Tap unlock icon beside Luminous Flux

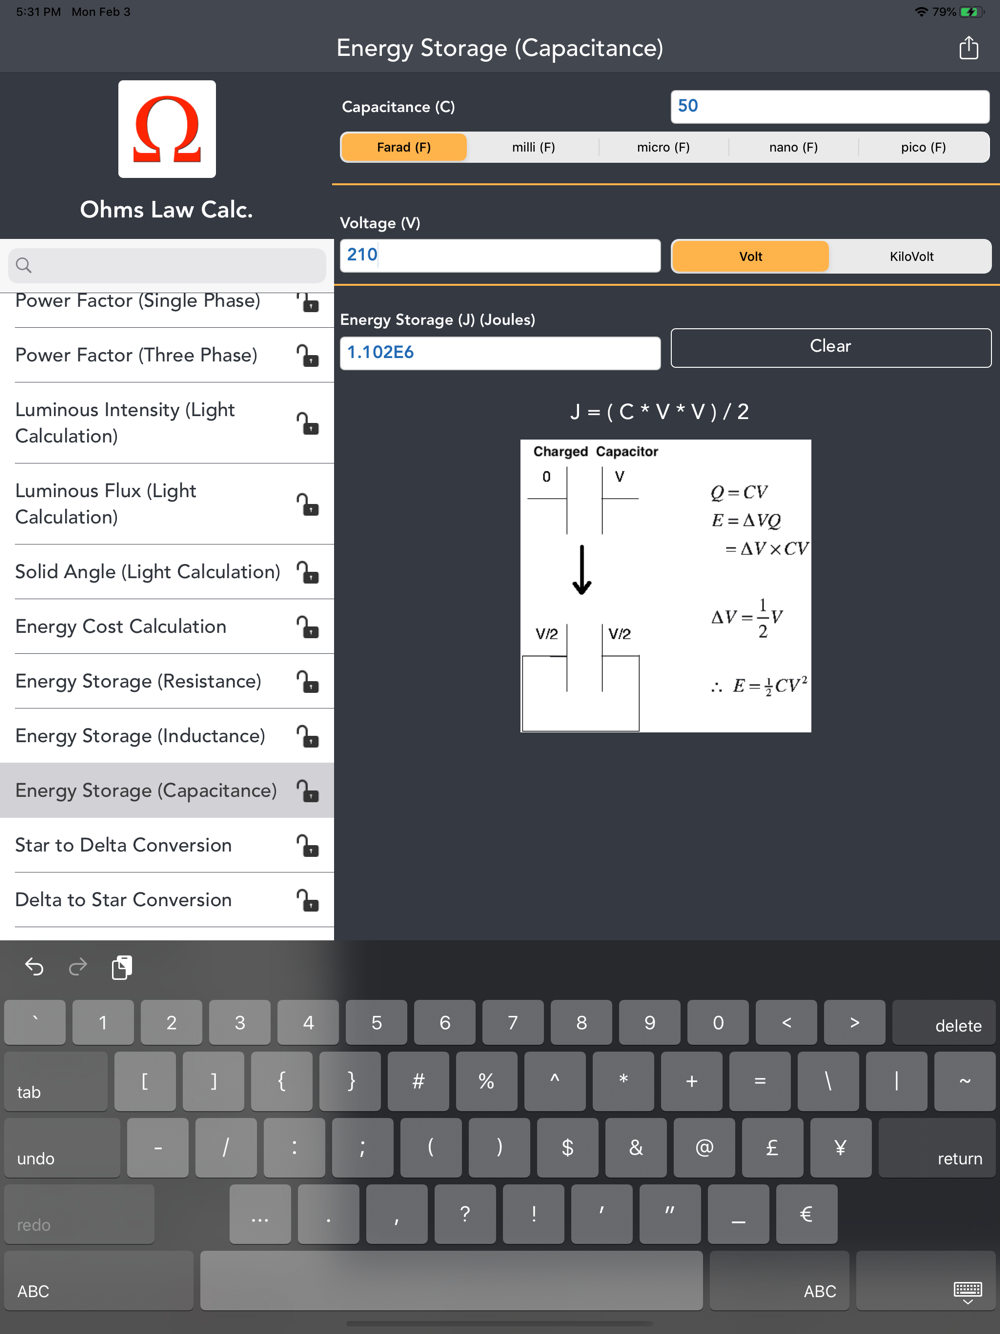coord(308,504)
